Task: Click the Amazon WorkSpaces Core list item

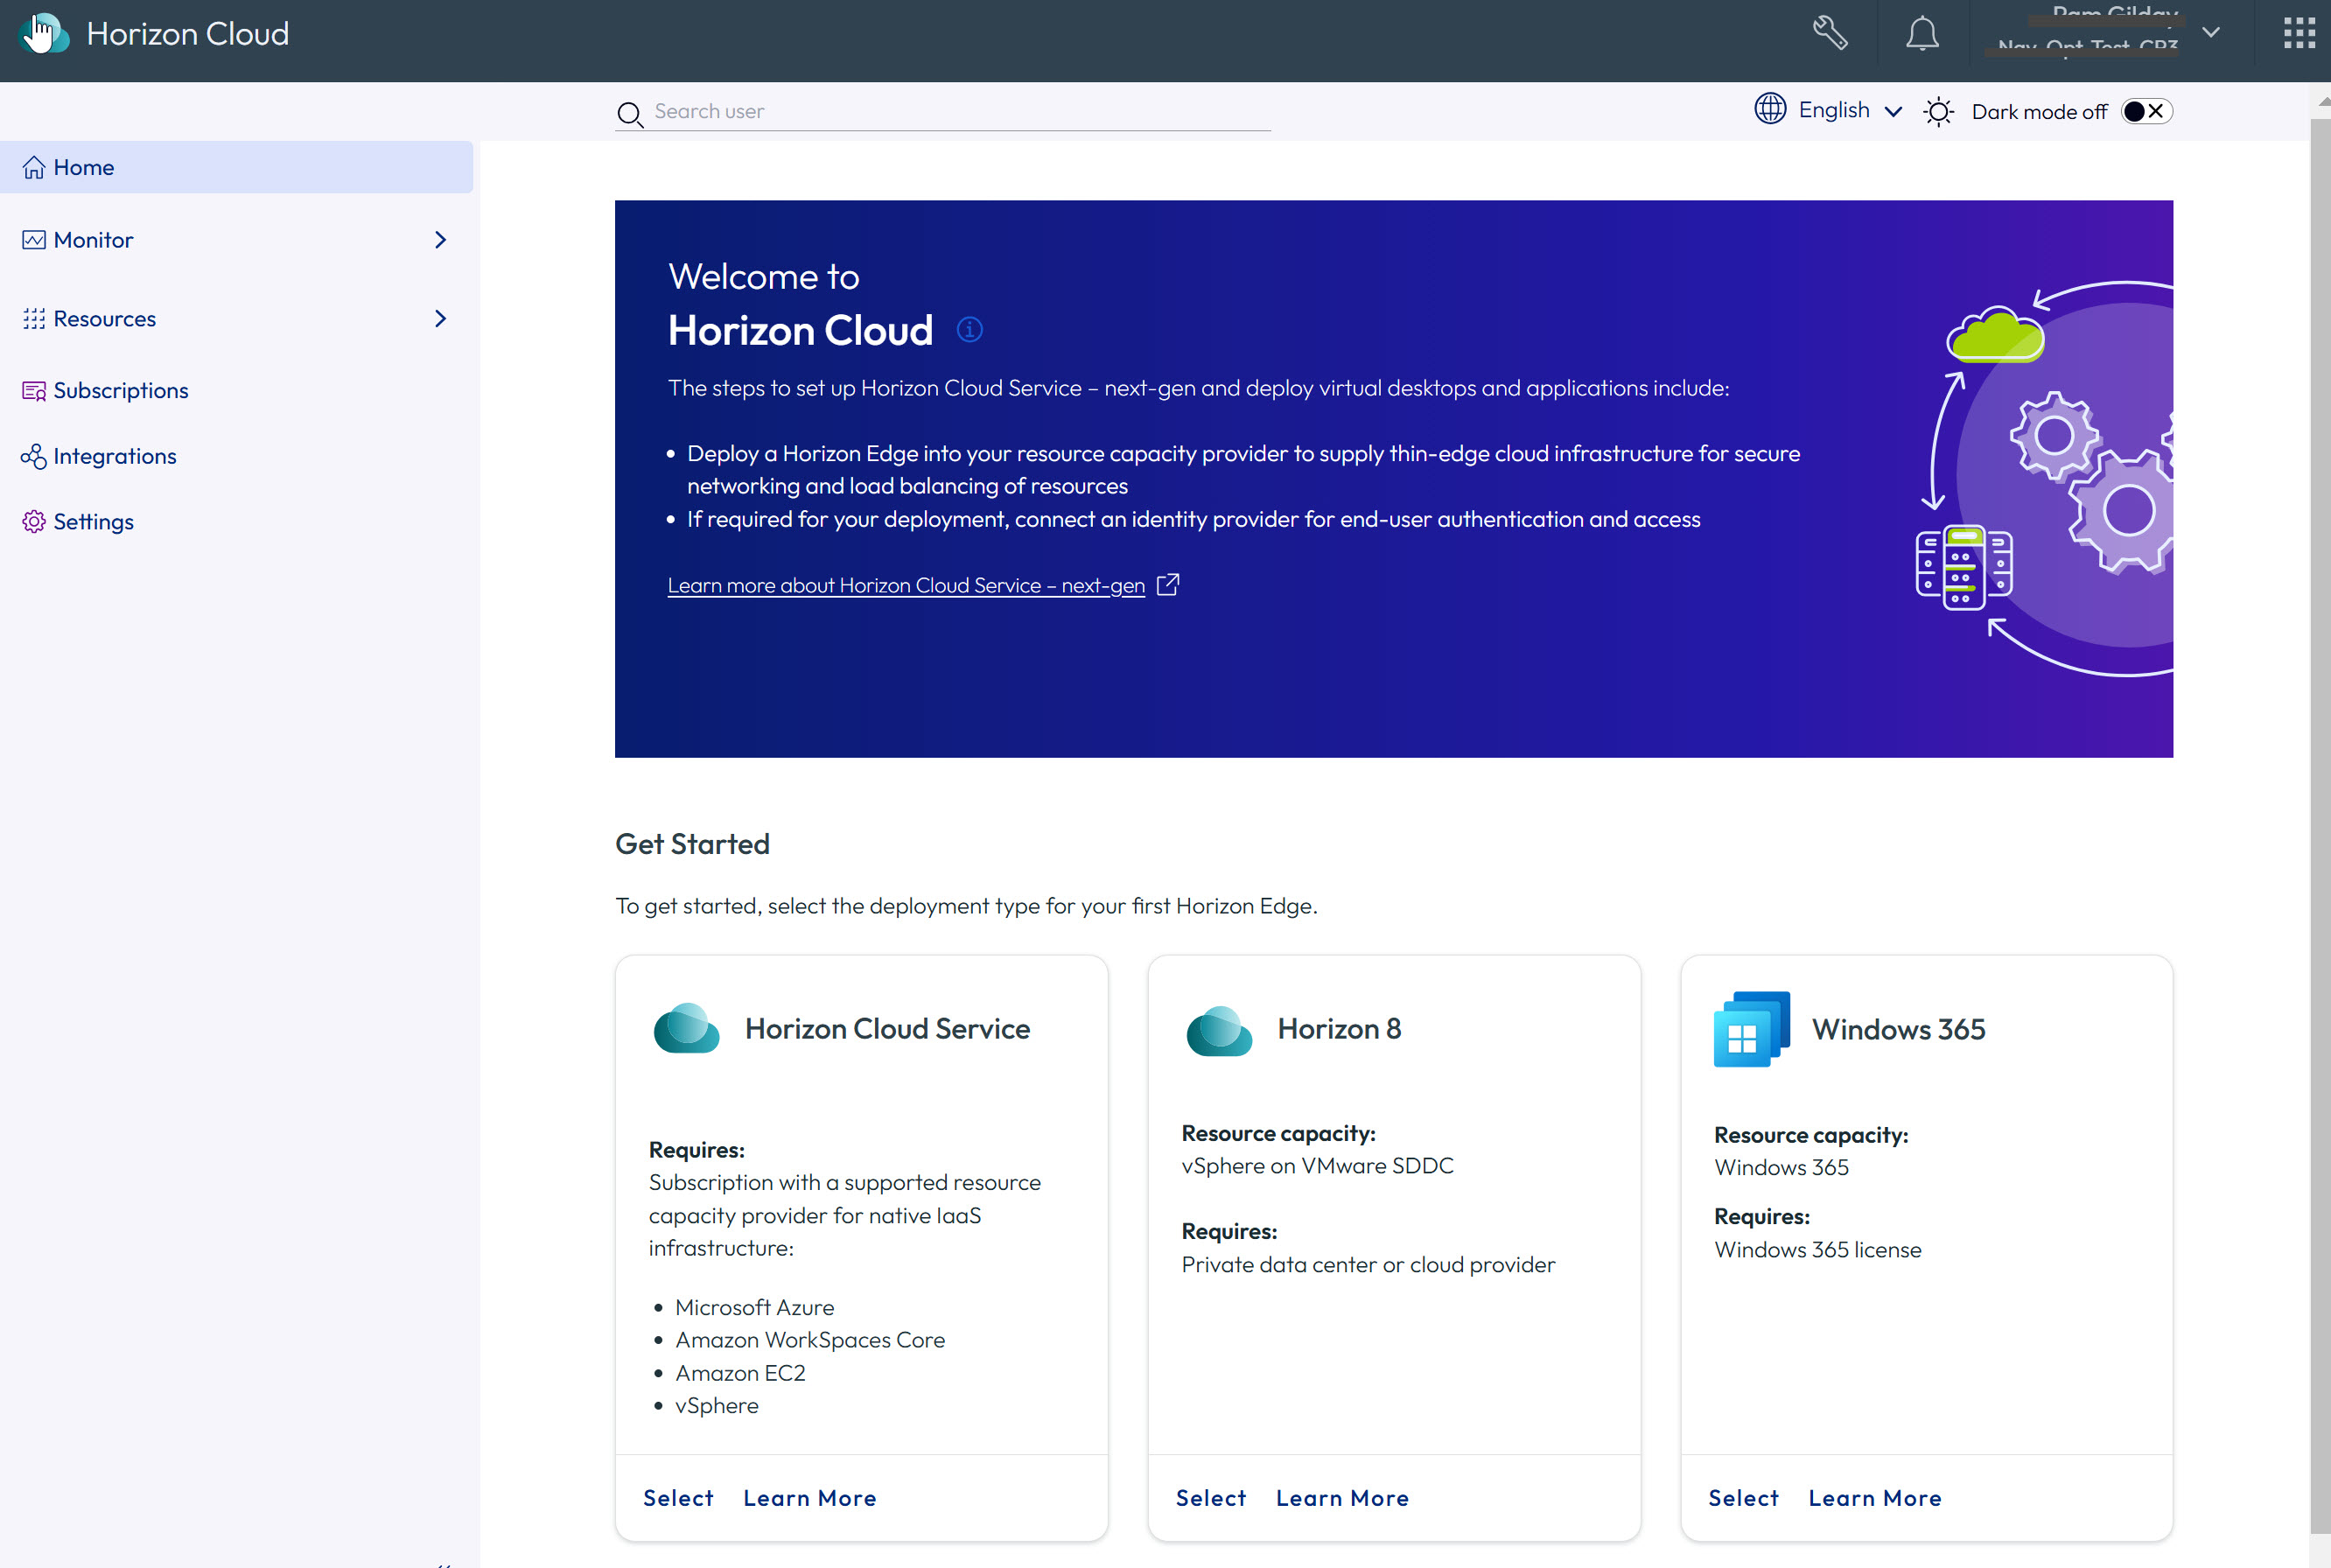Action: click(x=810, y=1340)
